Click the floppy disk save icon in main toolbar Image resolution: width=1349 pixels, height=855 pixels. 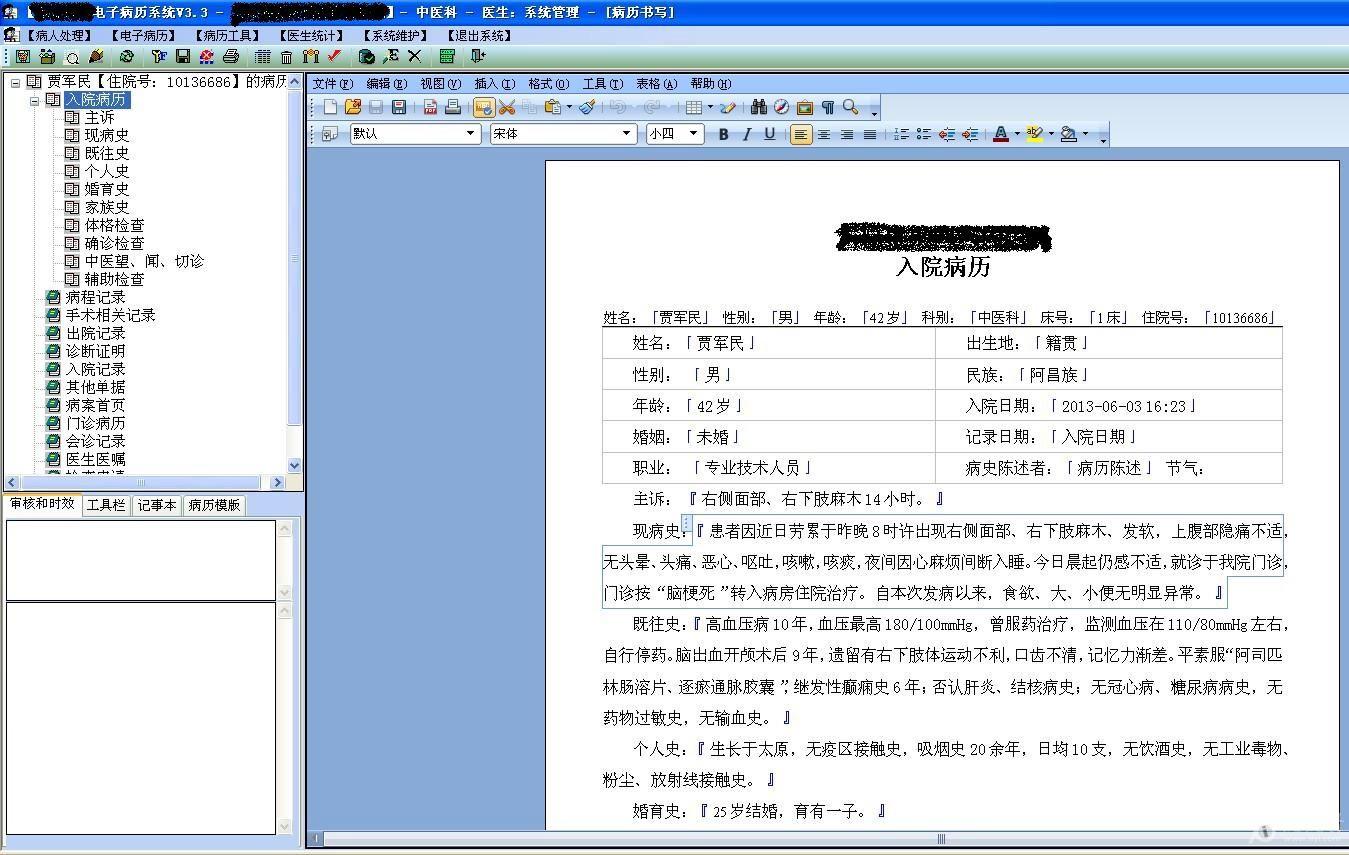click(x=183, y=56)
